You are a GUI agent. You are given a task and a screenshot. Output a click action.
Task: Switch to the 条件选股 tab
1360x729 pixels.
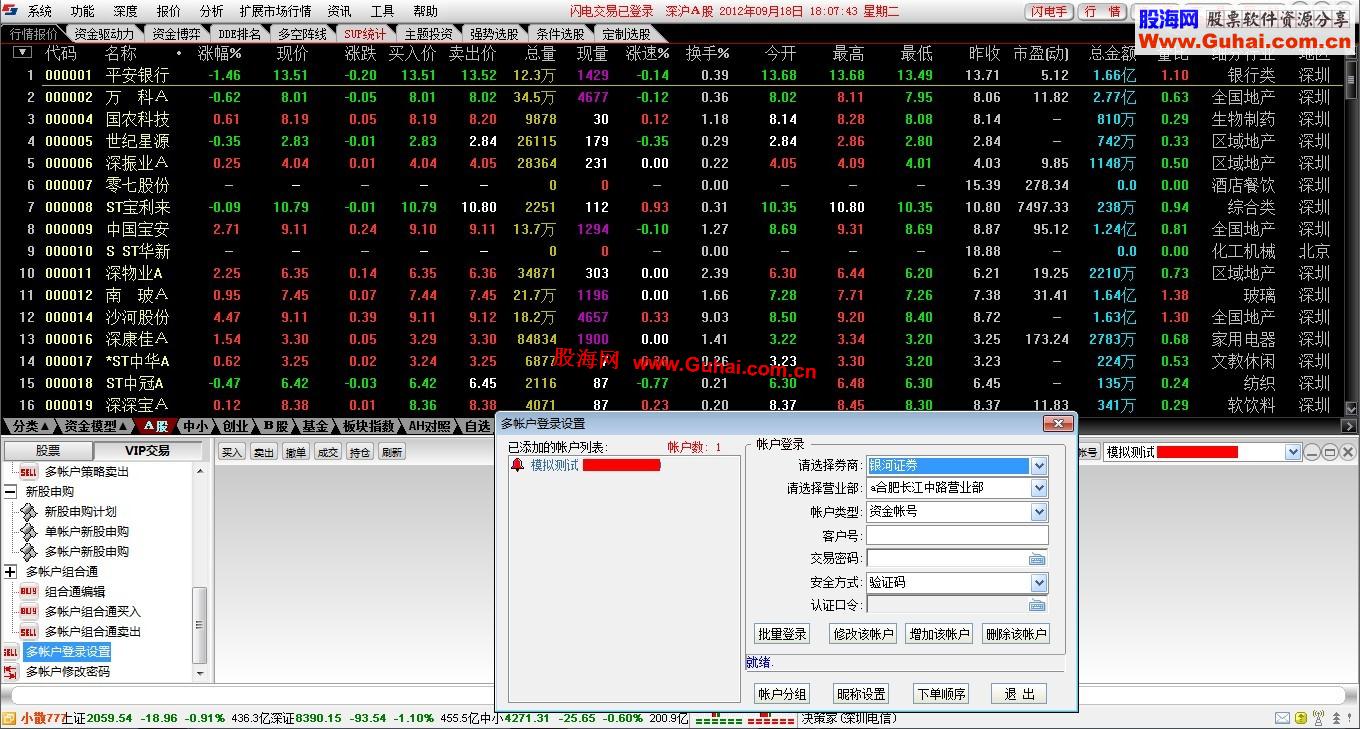(560, 33)
